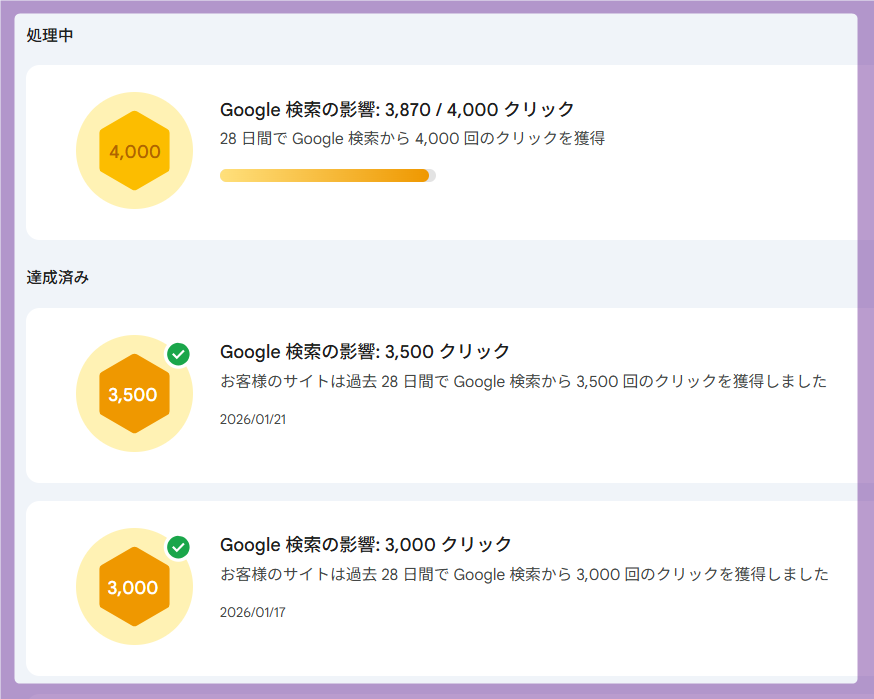This screenshot has width=874, height=699.
Task: Click the 3,500 回のクリックを獲得しました description
Action: tap(523, 381)
